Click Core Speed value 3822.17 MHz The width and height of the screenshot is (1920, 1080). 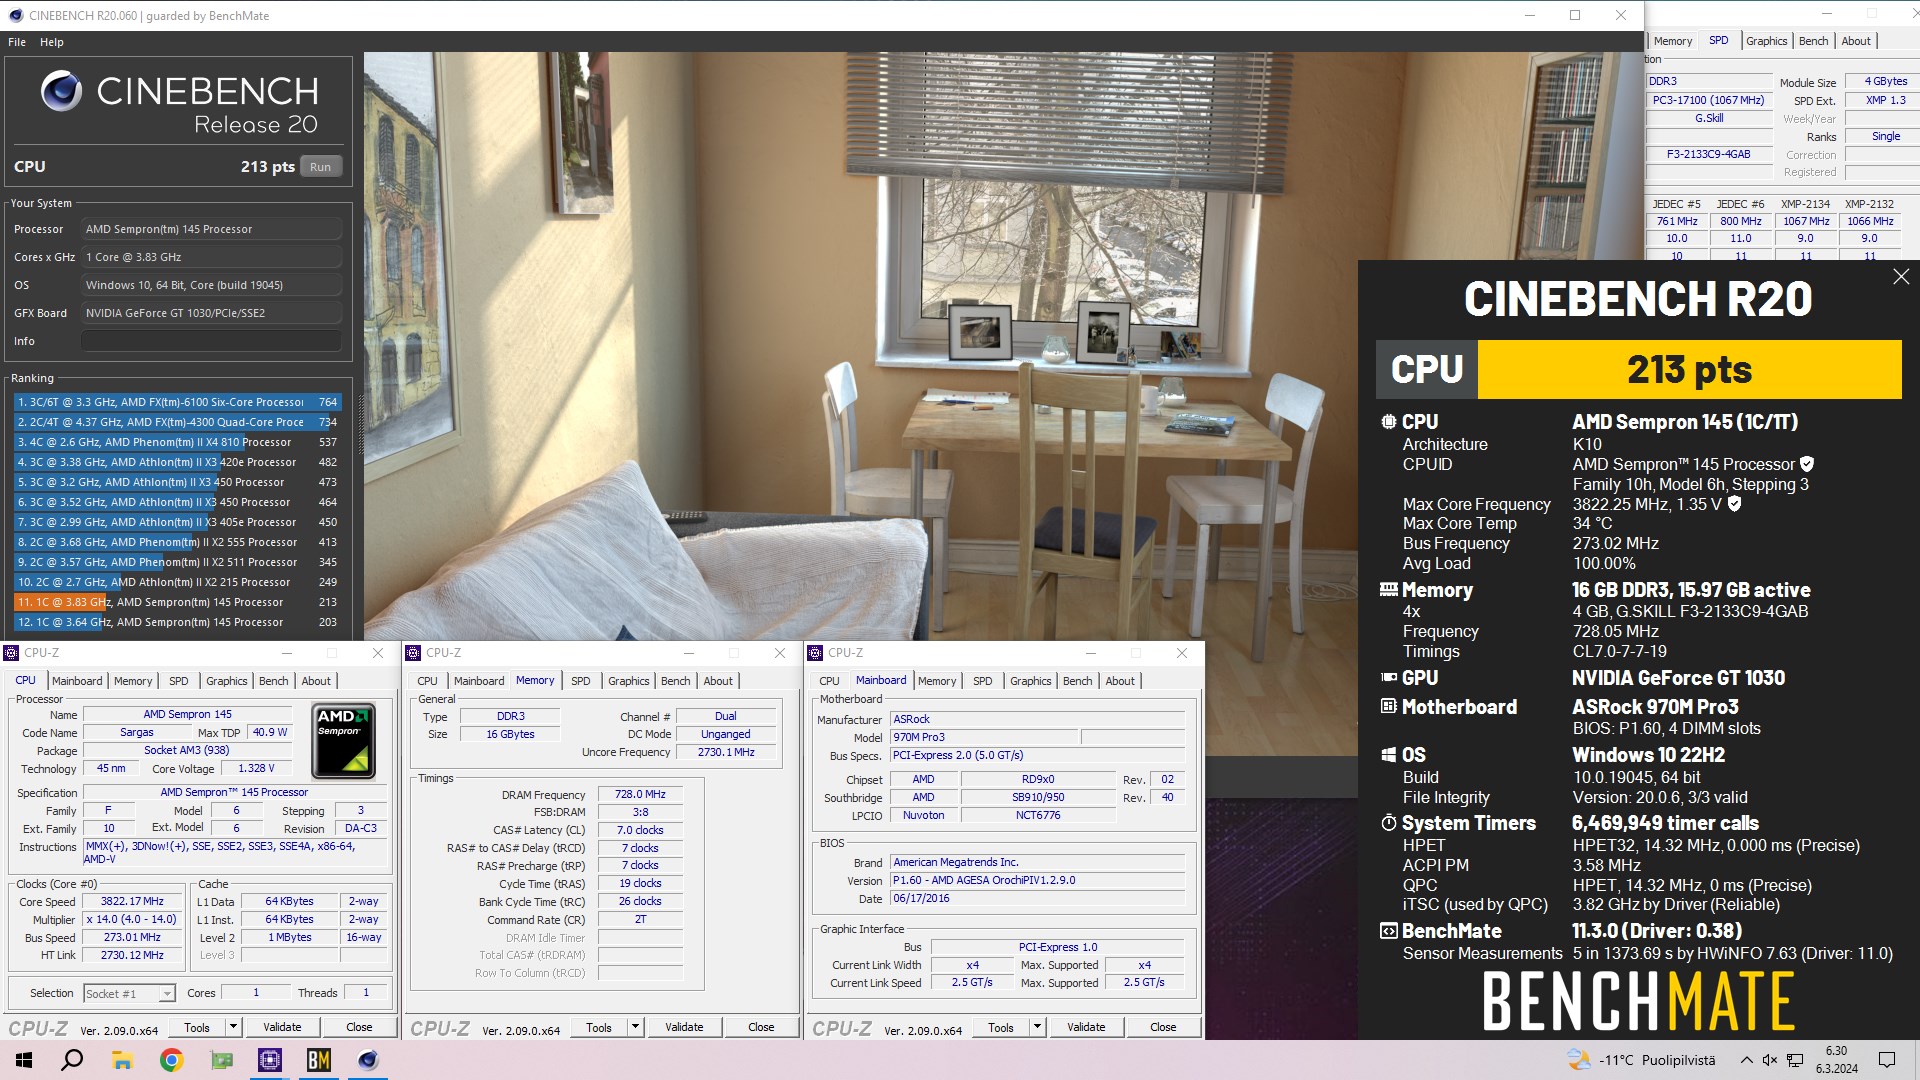pos(132,901)
